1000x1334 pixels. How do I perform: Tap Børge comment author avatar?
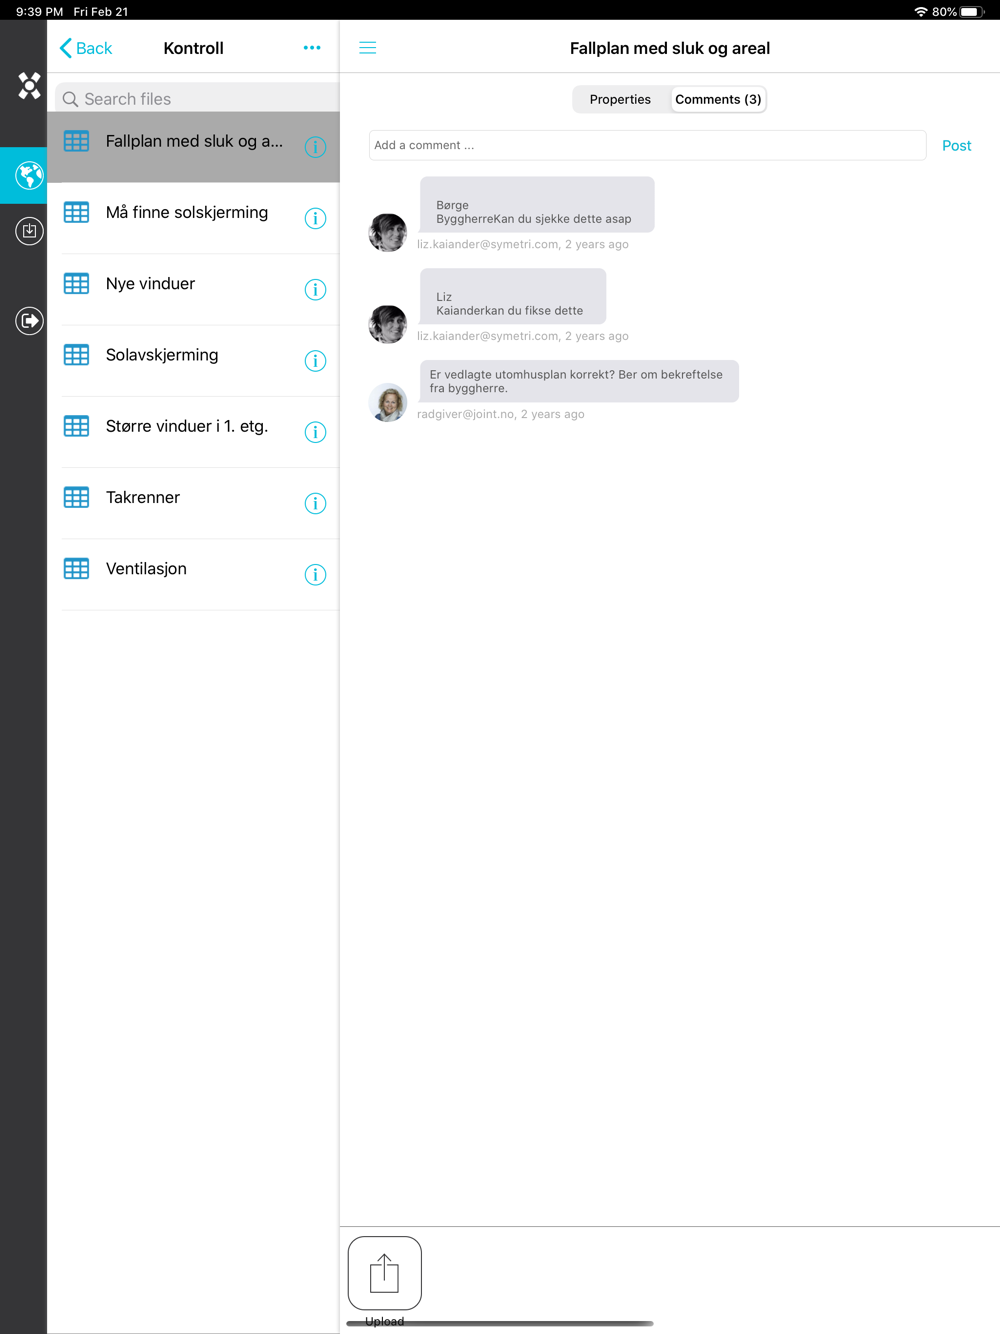click(x=388, y=233)
